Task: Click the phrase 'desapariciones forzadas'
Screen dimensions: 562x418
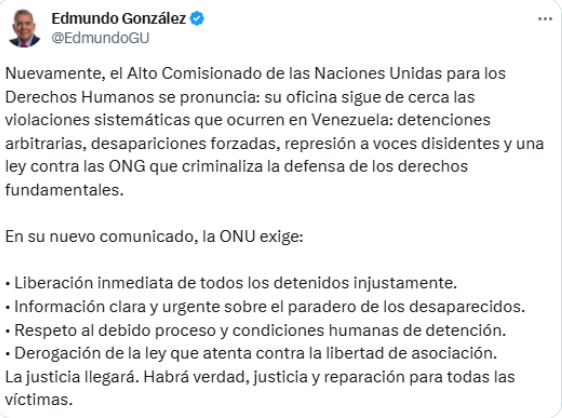Action: click(x=184, y=143)
